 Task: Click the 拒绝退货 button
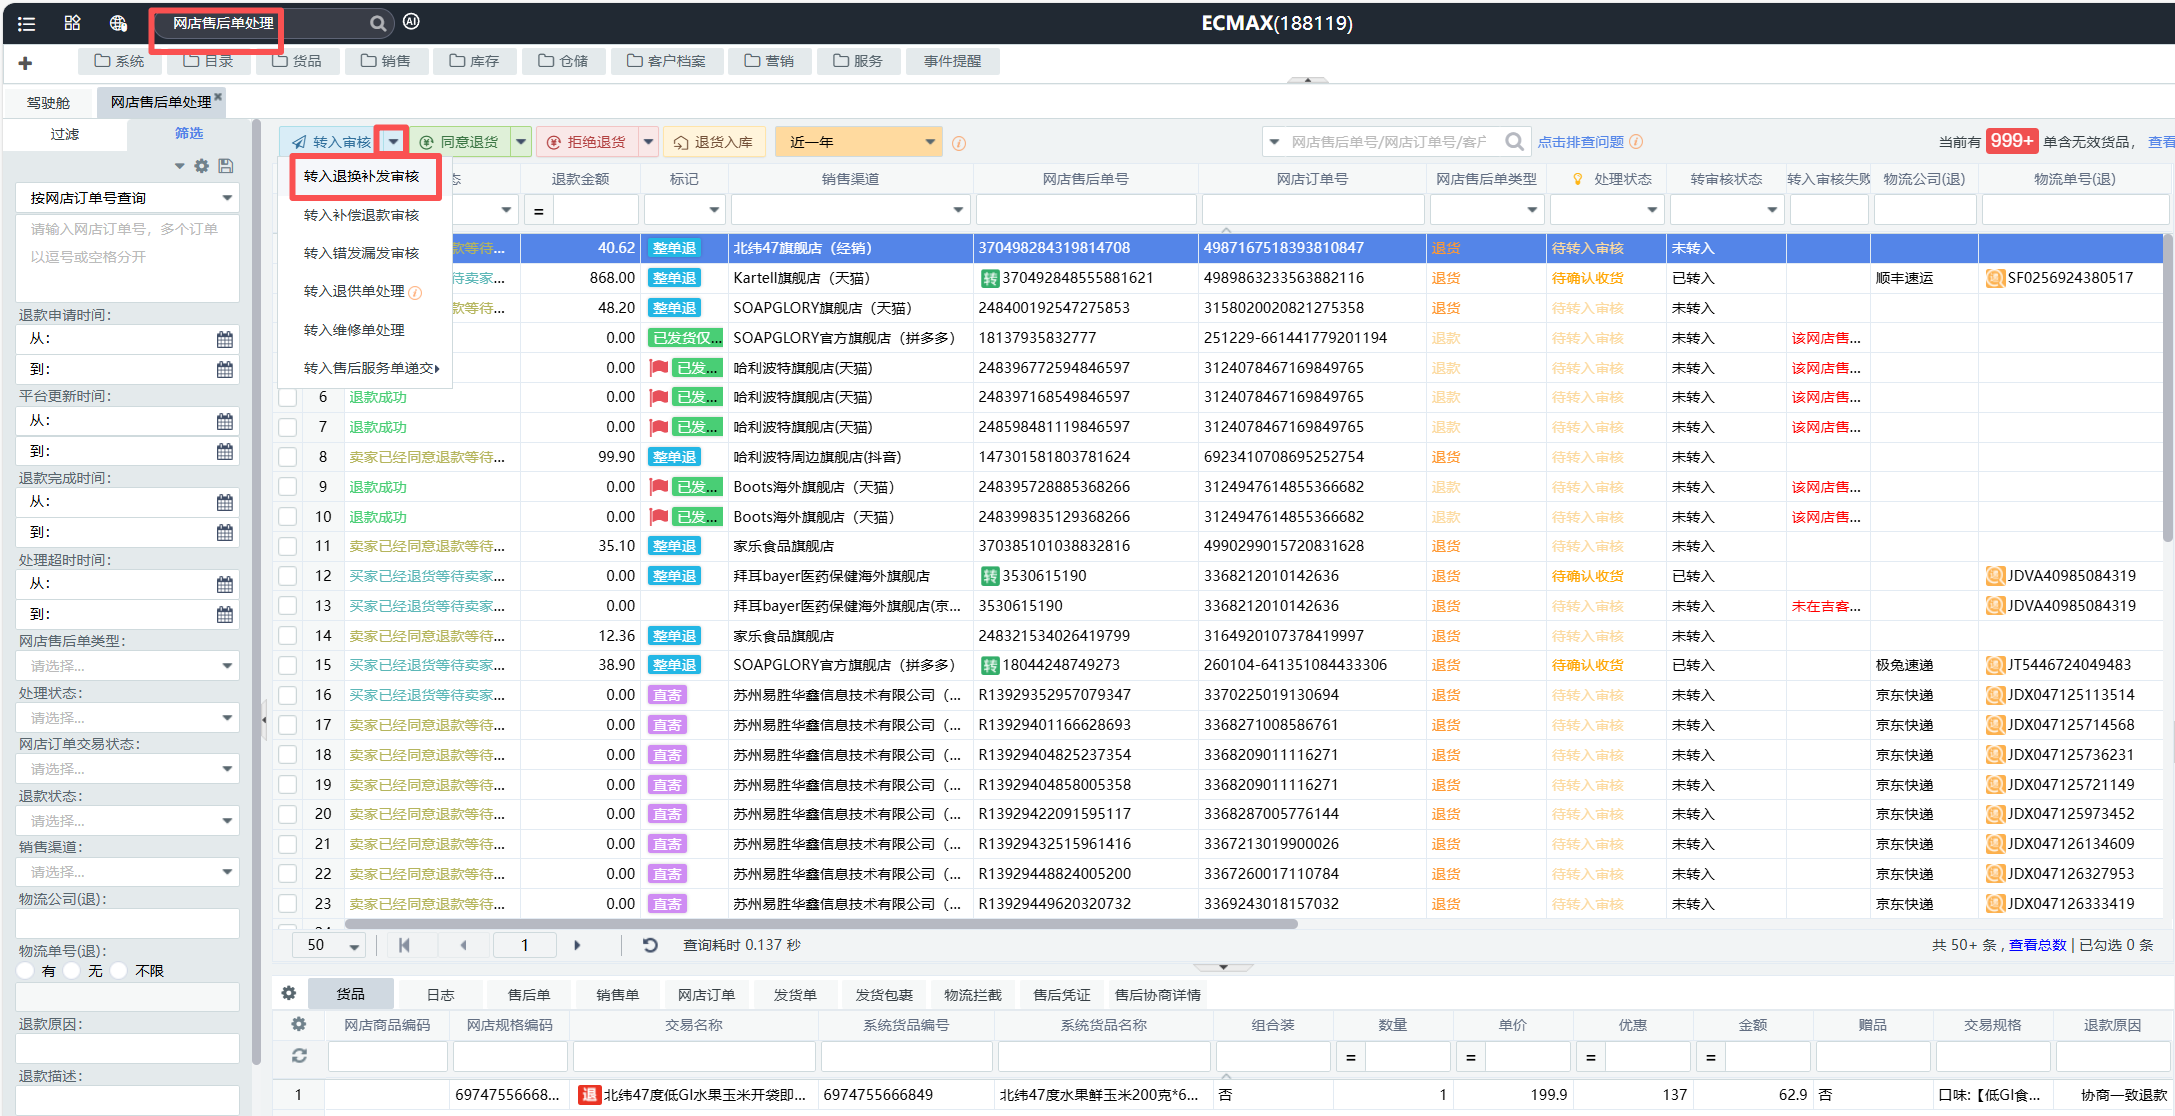point(586,142)
